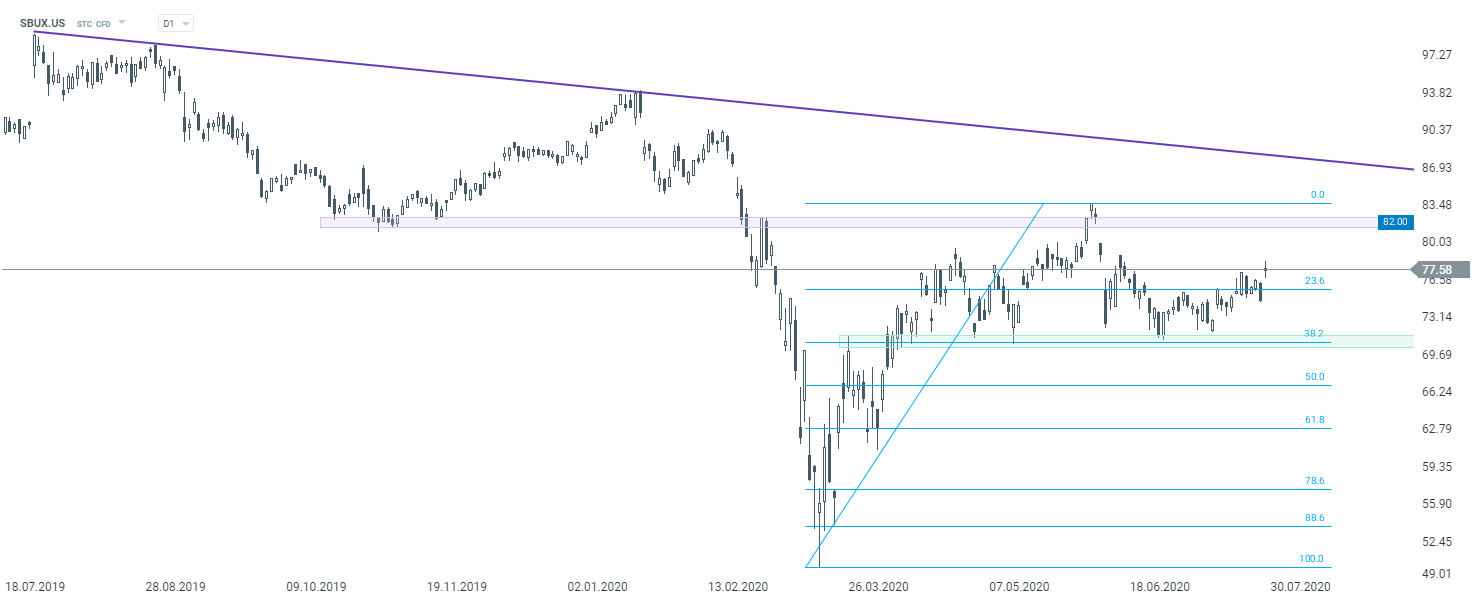Select the 100.0 Fibonacci level label
The height and width of the screenshot is (604, 1482).
pyautogui.click(x=1313, y=558)
